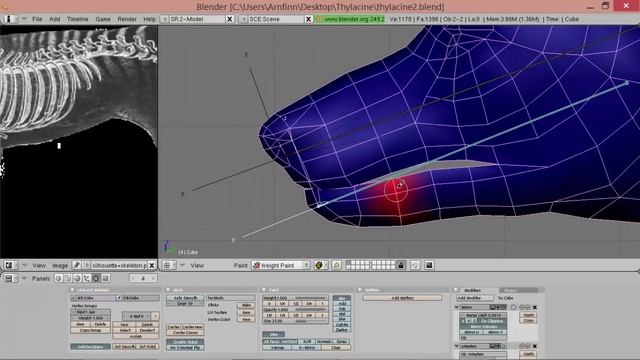
Task: Select the Shading context icon in Panels
Action: (x=77, y=278)
